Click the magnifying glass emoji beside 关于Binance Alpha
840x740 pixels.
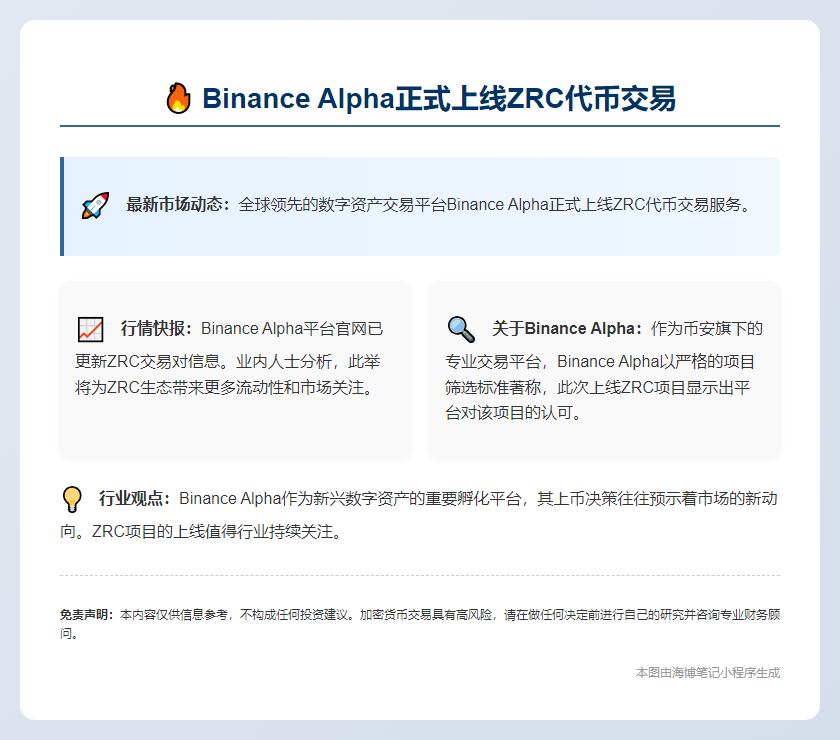click(x=461, y=330)
